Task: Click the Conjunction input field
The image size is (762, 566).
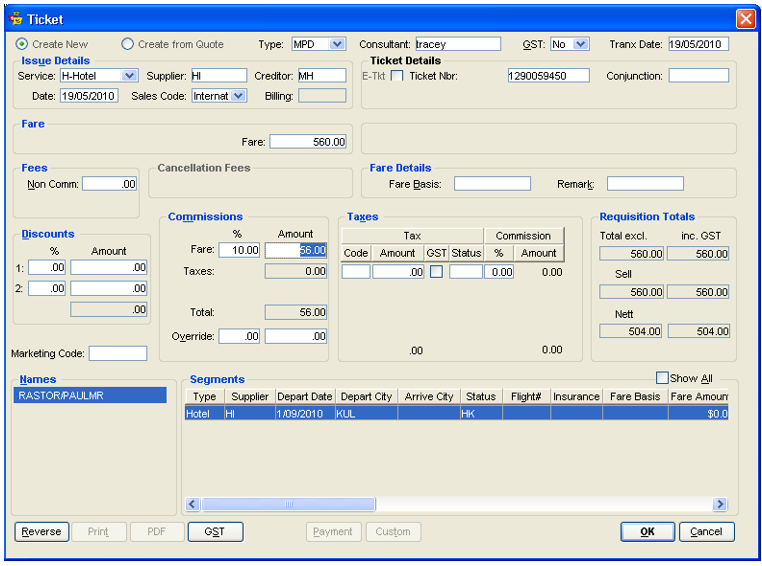Action: tap(698, 76)
